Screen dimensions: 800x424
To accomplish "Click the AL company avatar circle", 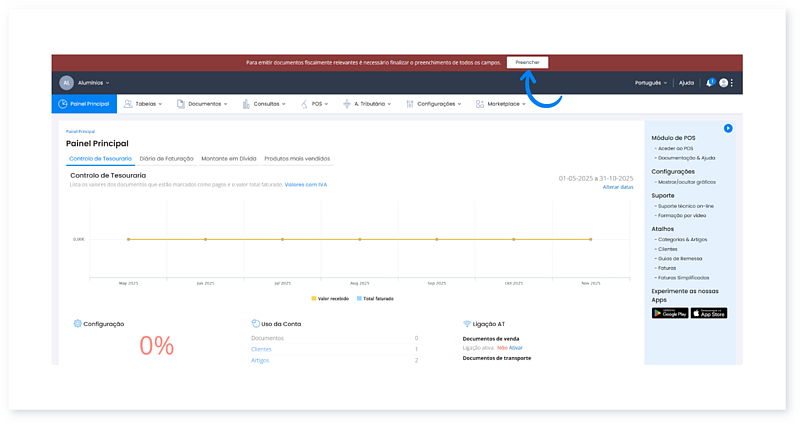I will click(66, 83).
